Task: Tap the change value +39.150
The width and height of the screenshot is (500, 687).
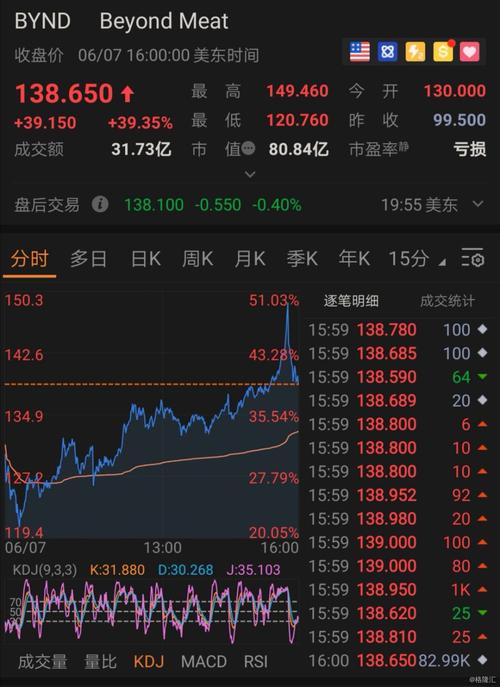Action: point(45,123)
